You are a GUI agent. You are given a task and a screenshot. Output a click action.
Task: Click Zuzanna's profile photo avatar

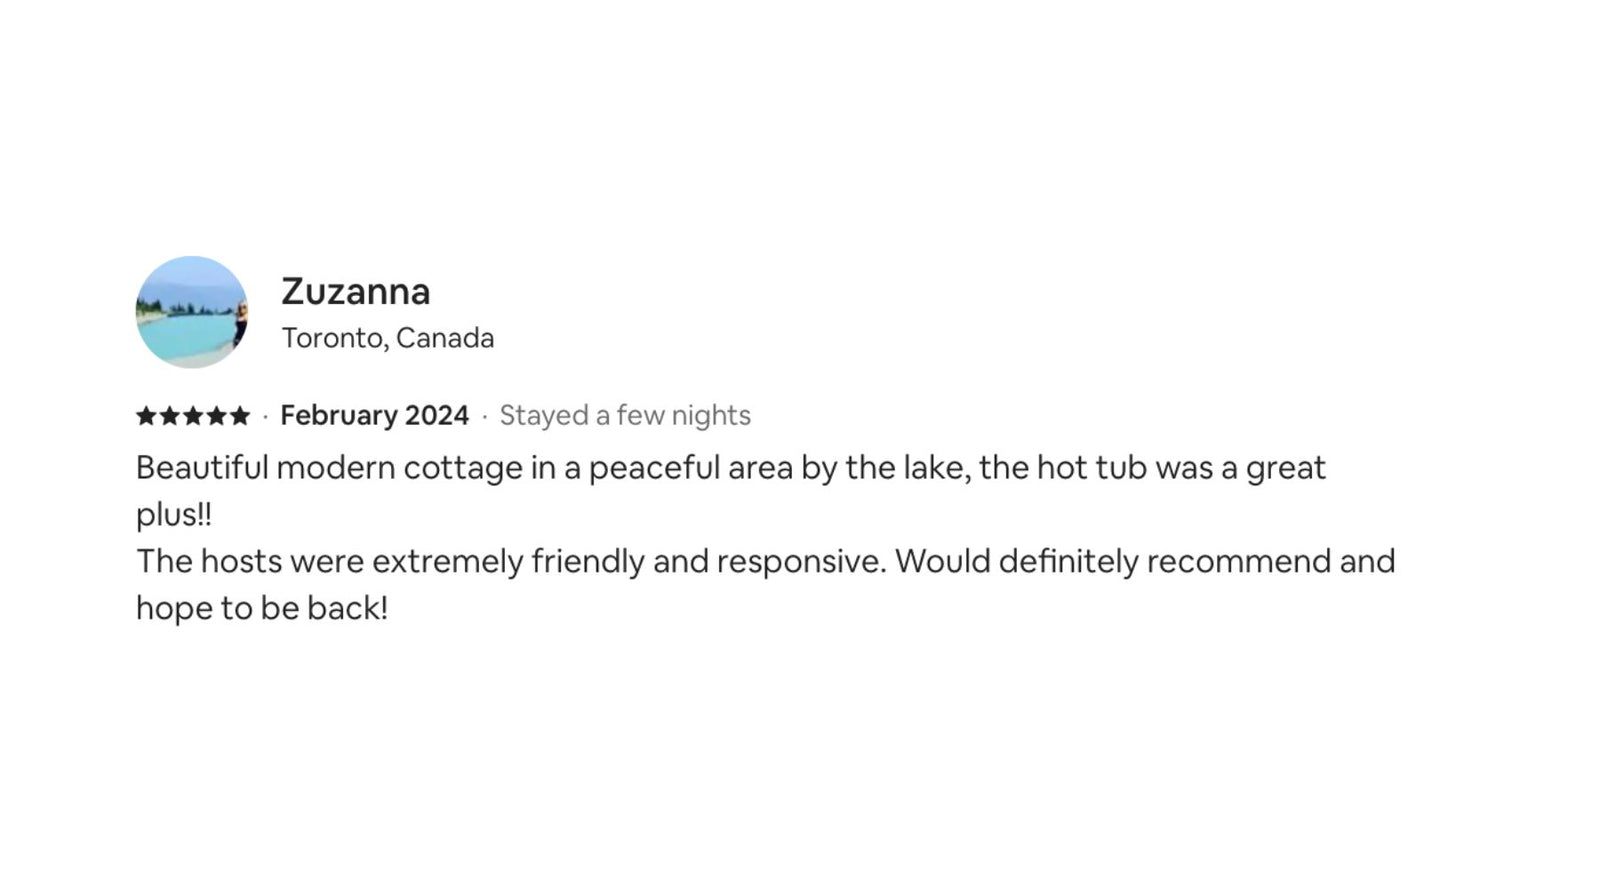(x=192, y=312)
